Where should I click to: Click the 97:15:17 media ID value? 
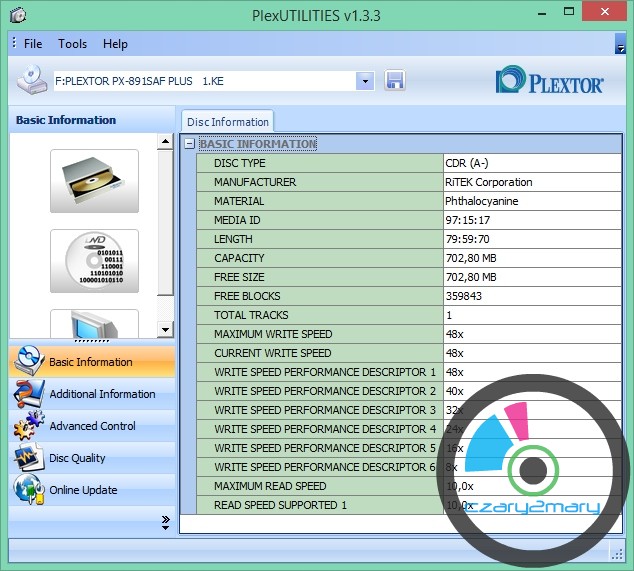click(x=468, y=220)
